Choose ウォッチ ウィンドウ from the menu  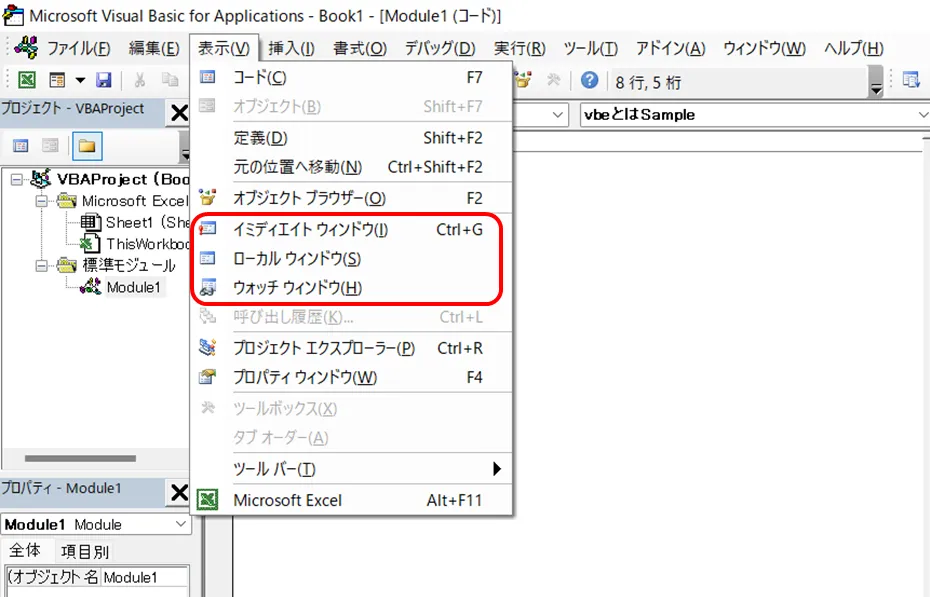click(297, 288)
